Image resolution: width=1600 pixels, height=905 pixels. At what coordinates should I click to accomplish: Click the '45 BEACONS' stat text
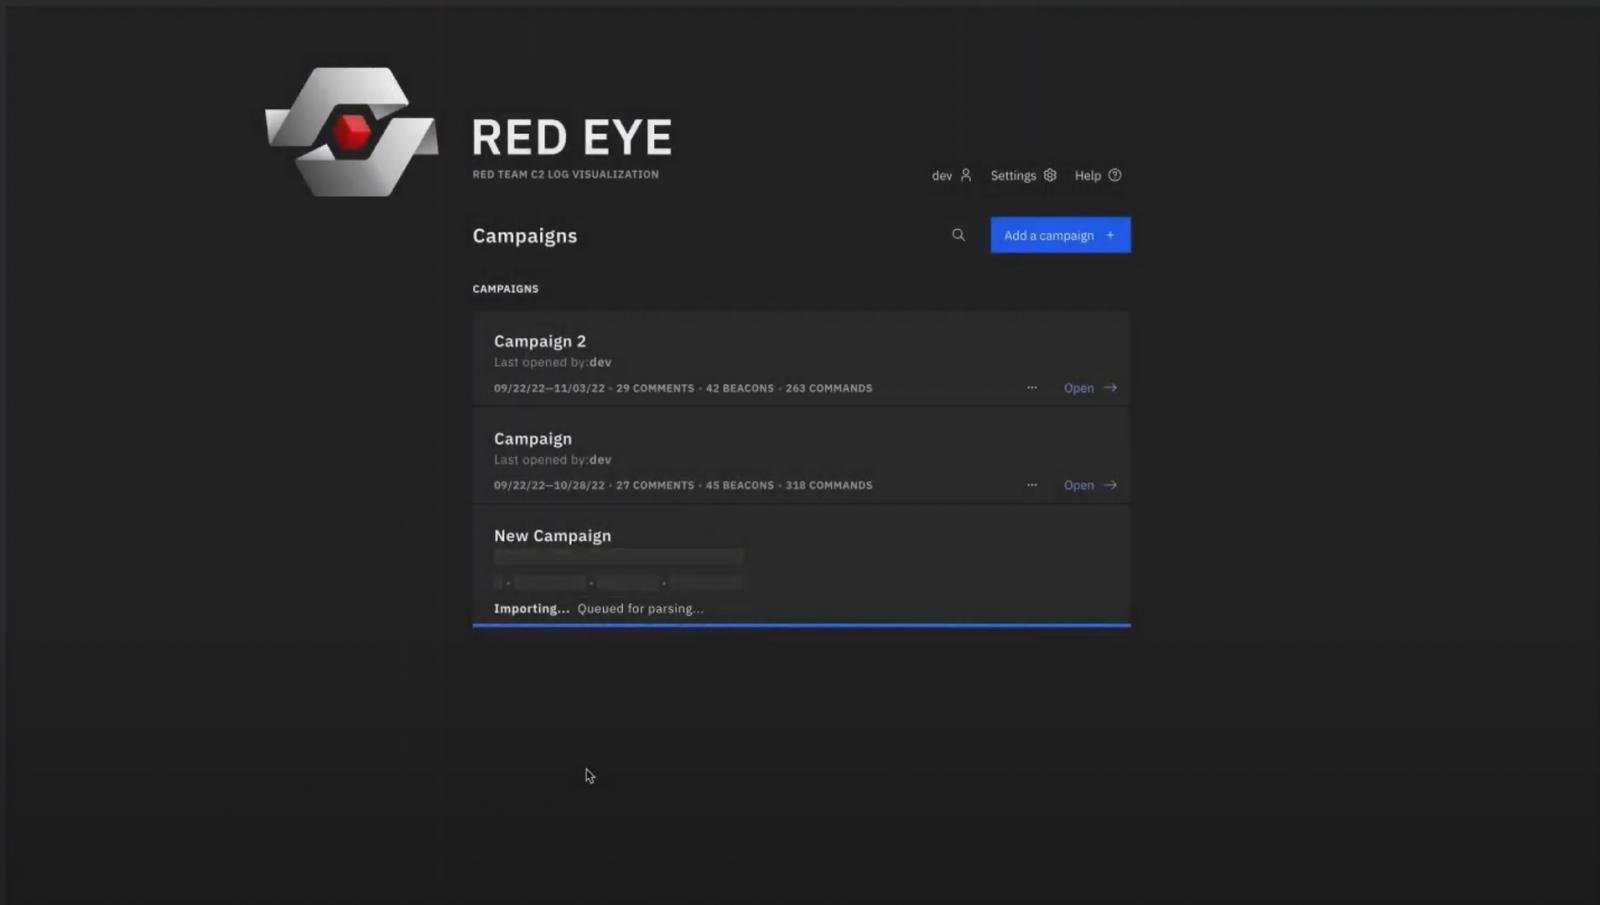740,485
